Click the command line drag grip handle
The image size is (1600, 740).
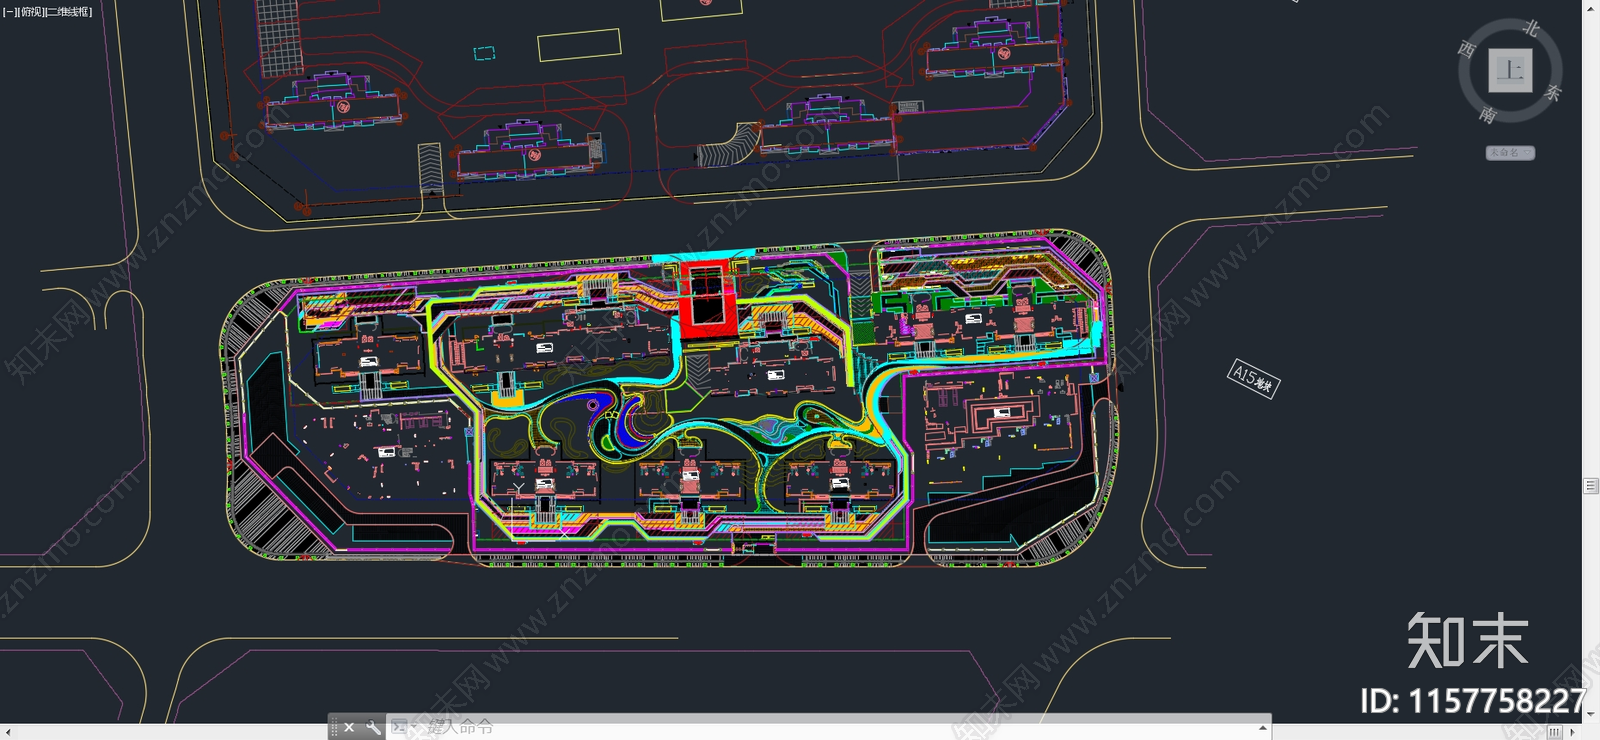click(x=334, y=727)
